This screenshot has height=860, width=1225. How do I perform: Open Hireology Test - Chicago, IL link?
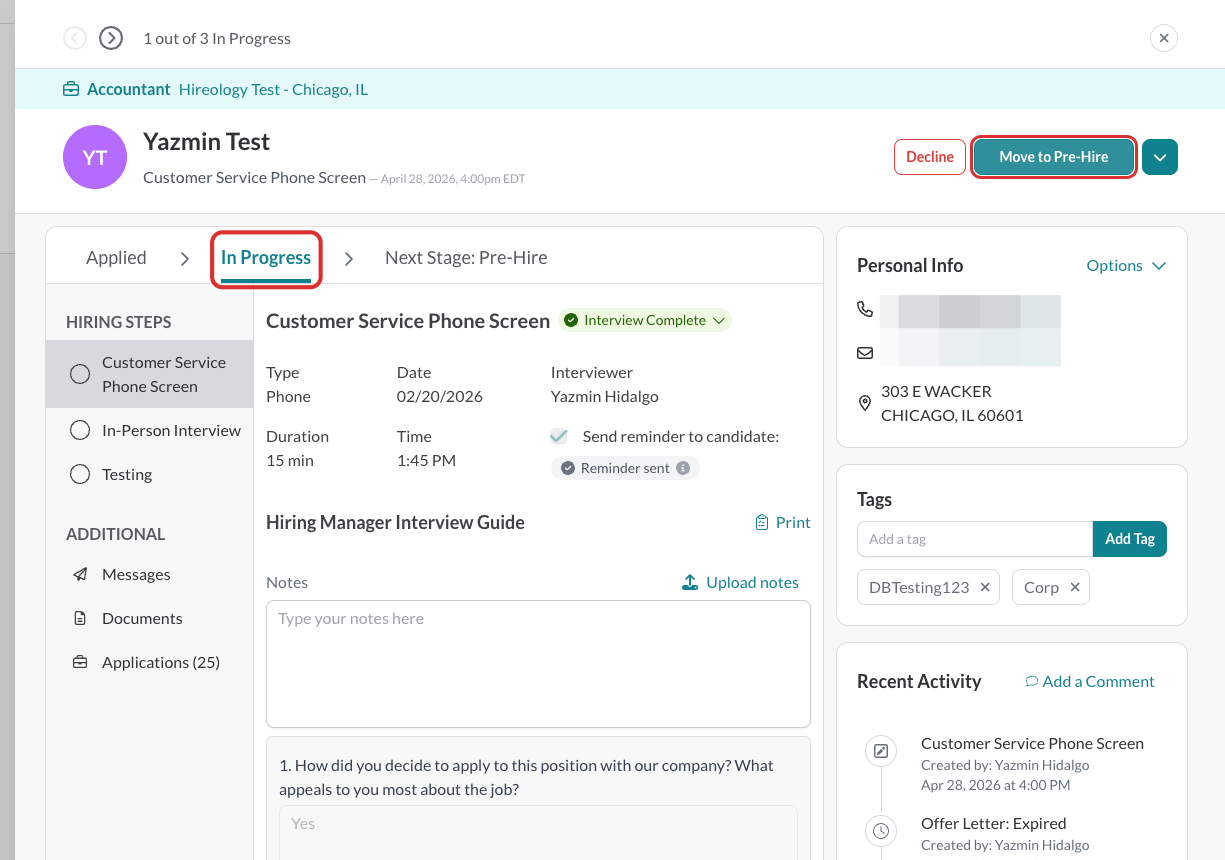273,89
